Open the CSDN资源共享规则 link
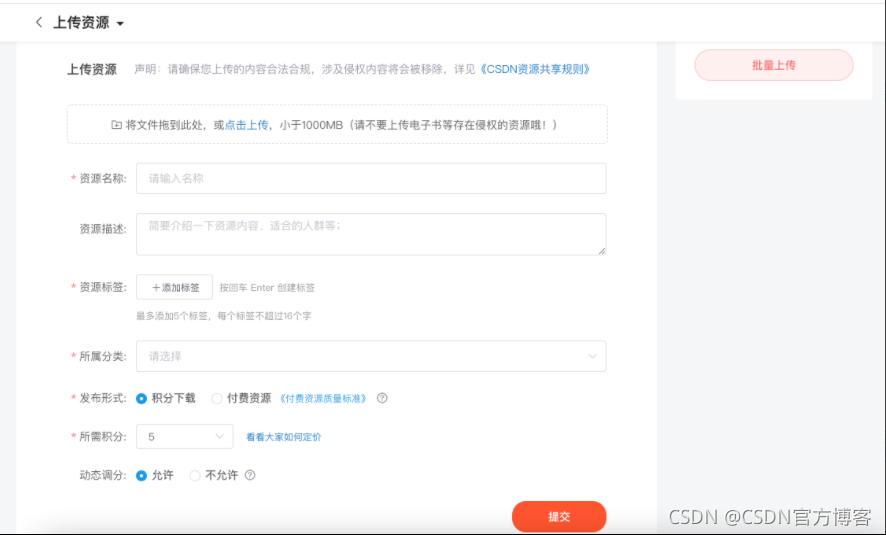The image size is (886, 535). pyautogui.click(x=535, y=69)
